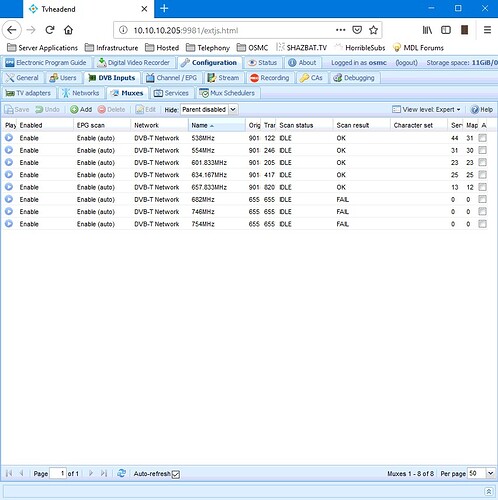The width and height of the screenshot is (498, 500).
Task: Play the 657.833MHz mux stream
Action: pyautogui.click(x=9, y=187)
